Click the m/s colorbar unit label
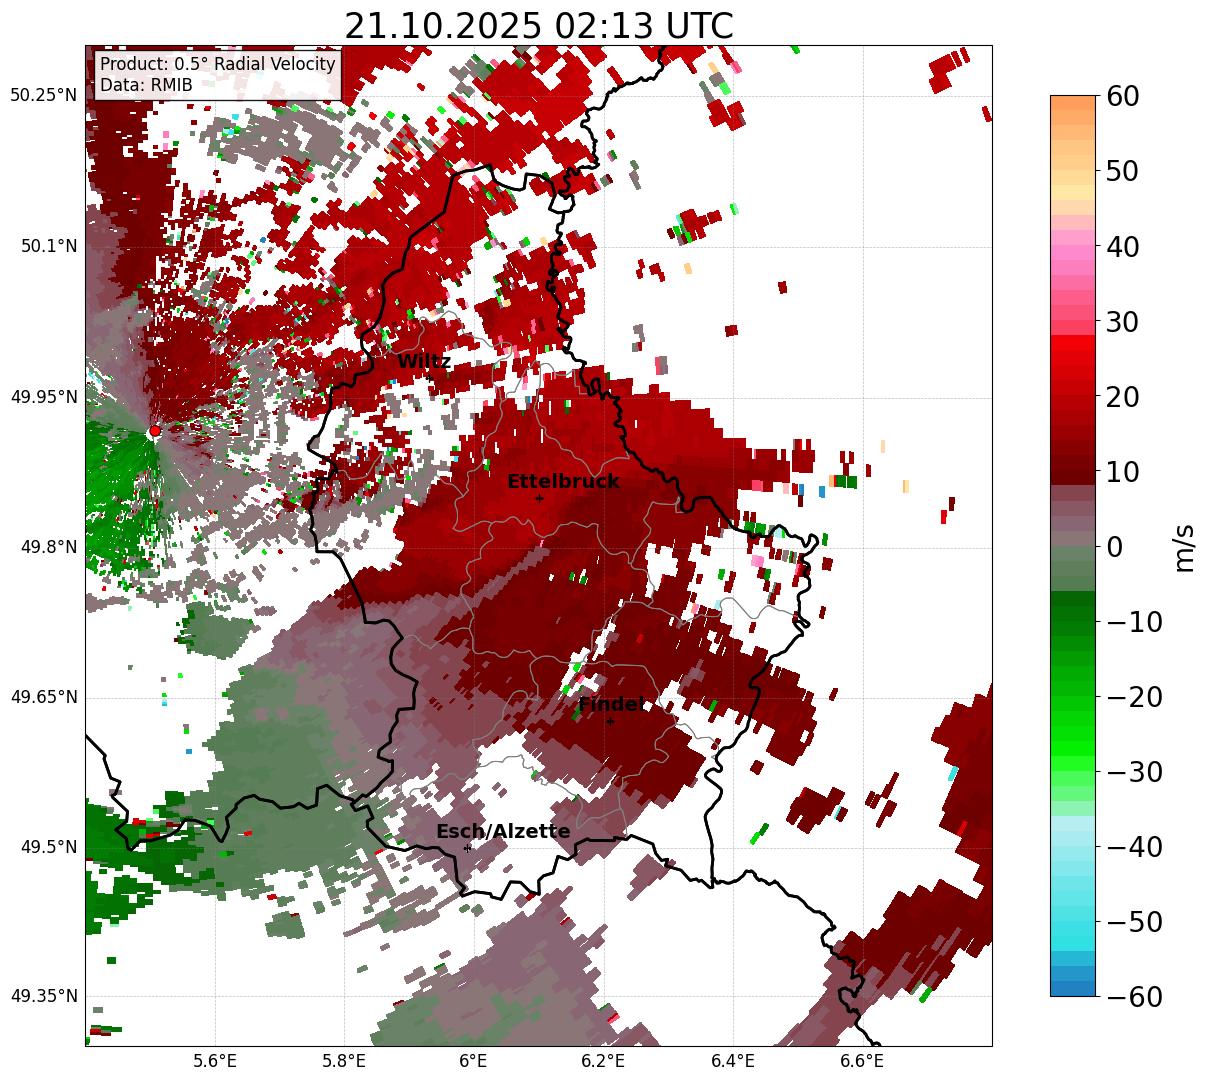Viewport: 1207px width, 1081px height. point(1185,546)
